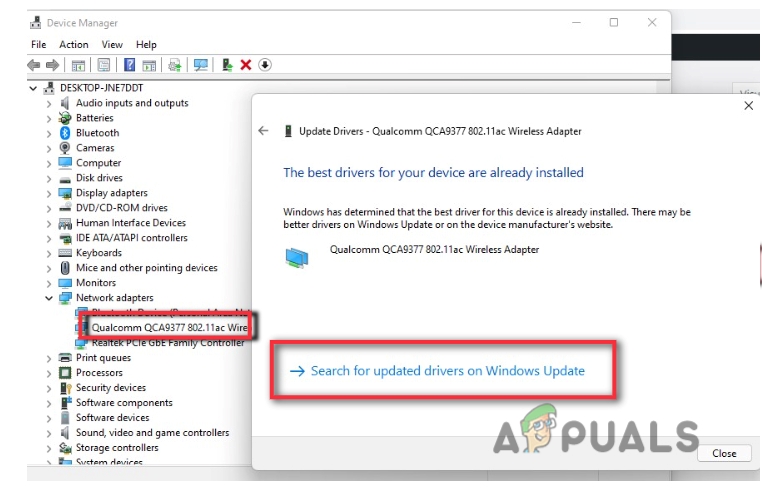The width and height of the screenshot is (762, 490).
Task: Select Software devices tree item
Action: 112,418
